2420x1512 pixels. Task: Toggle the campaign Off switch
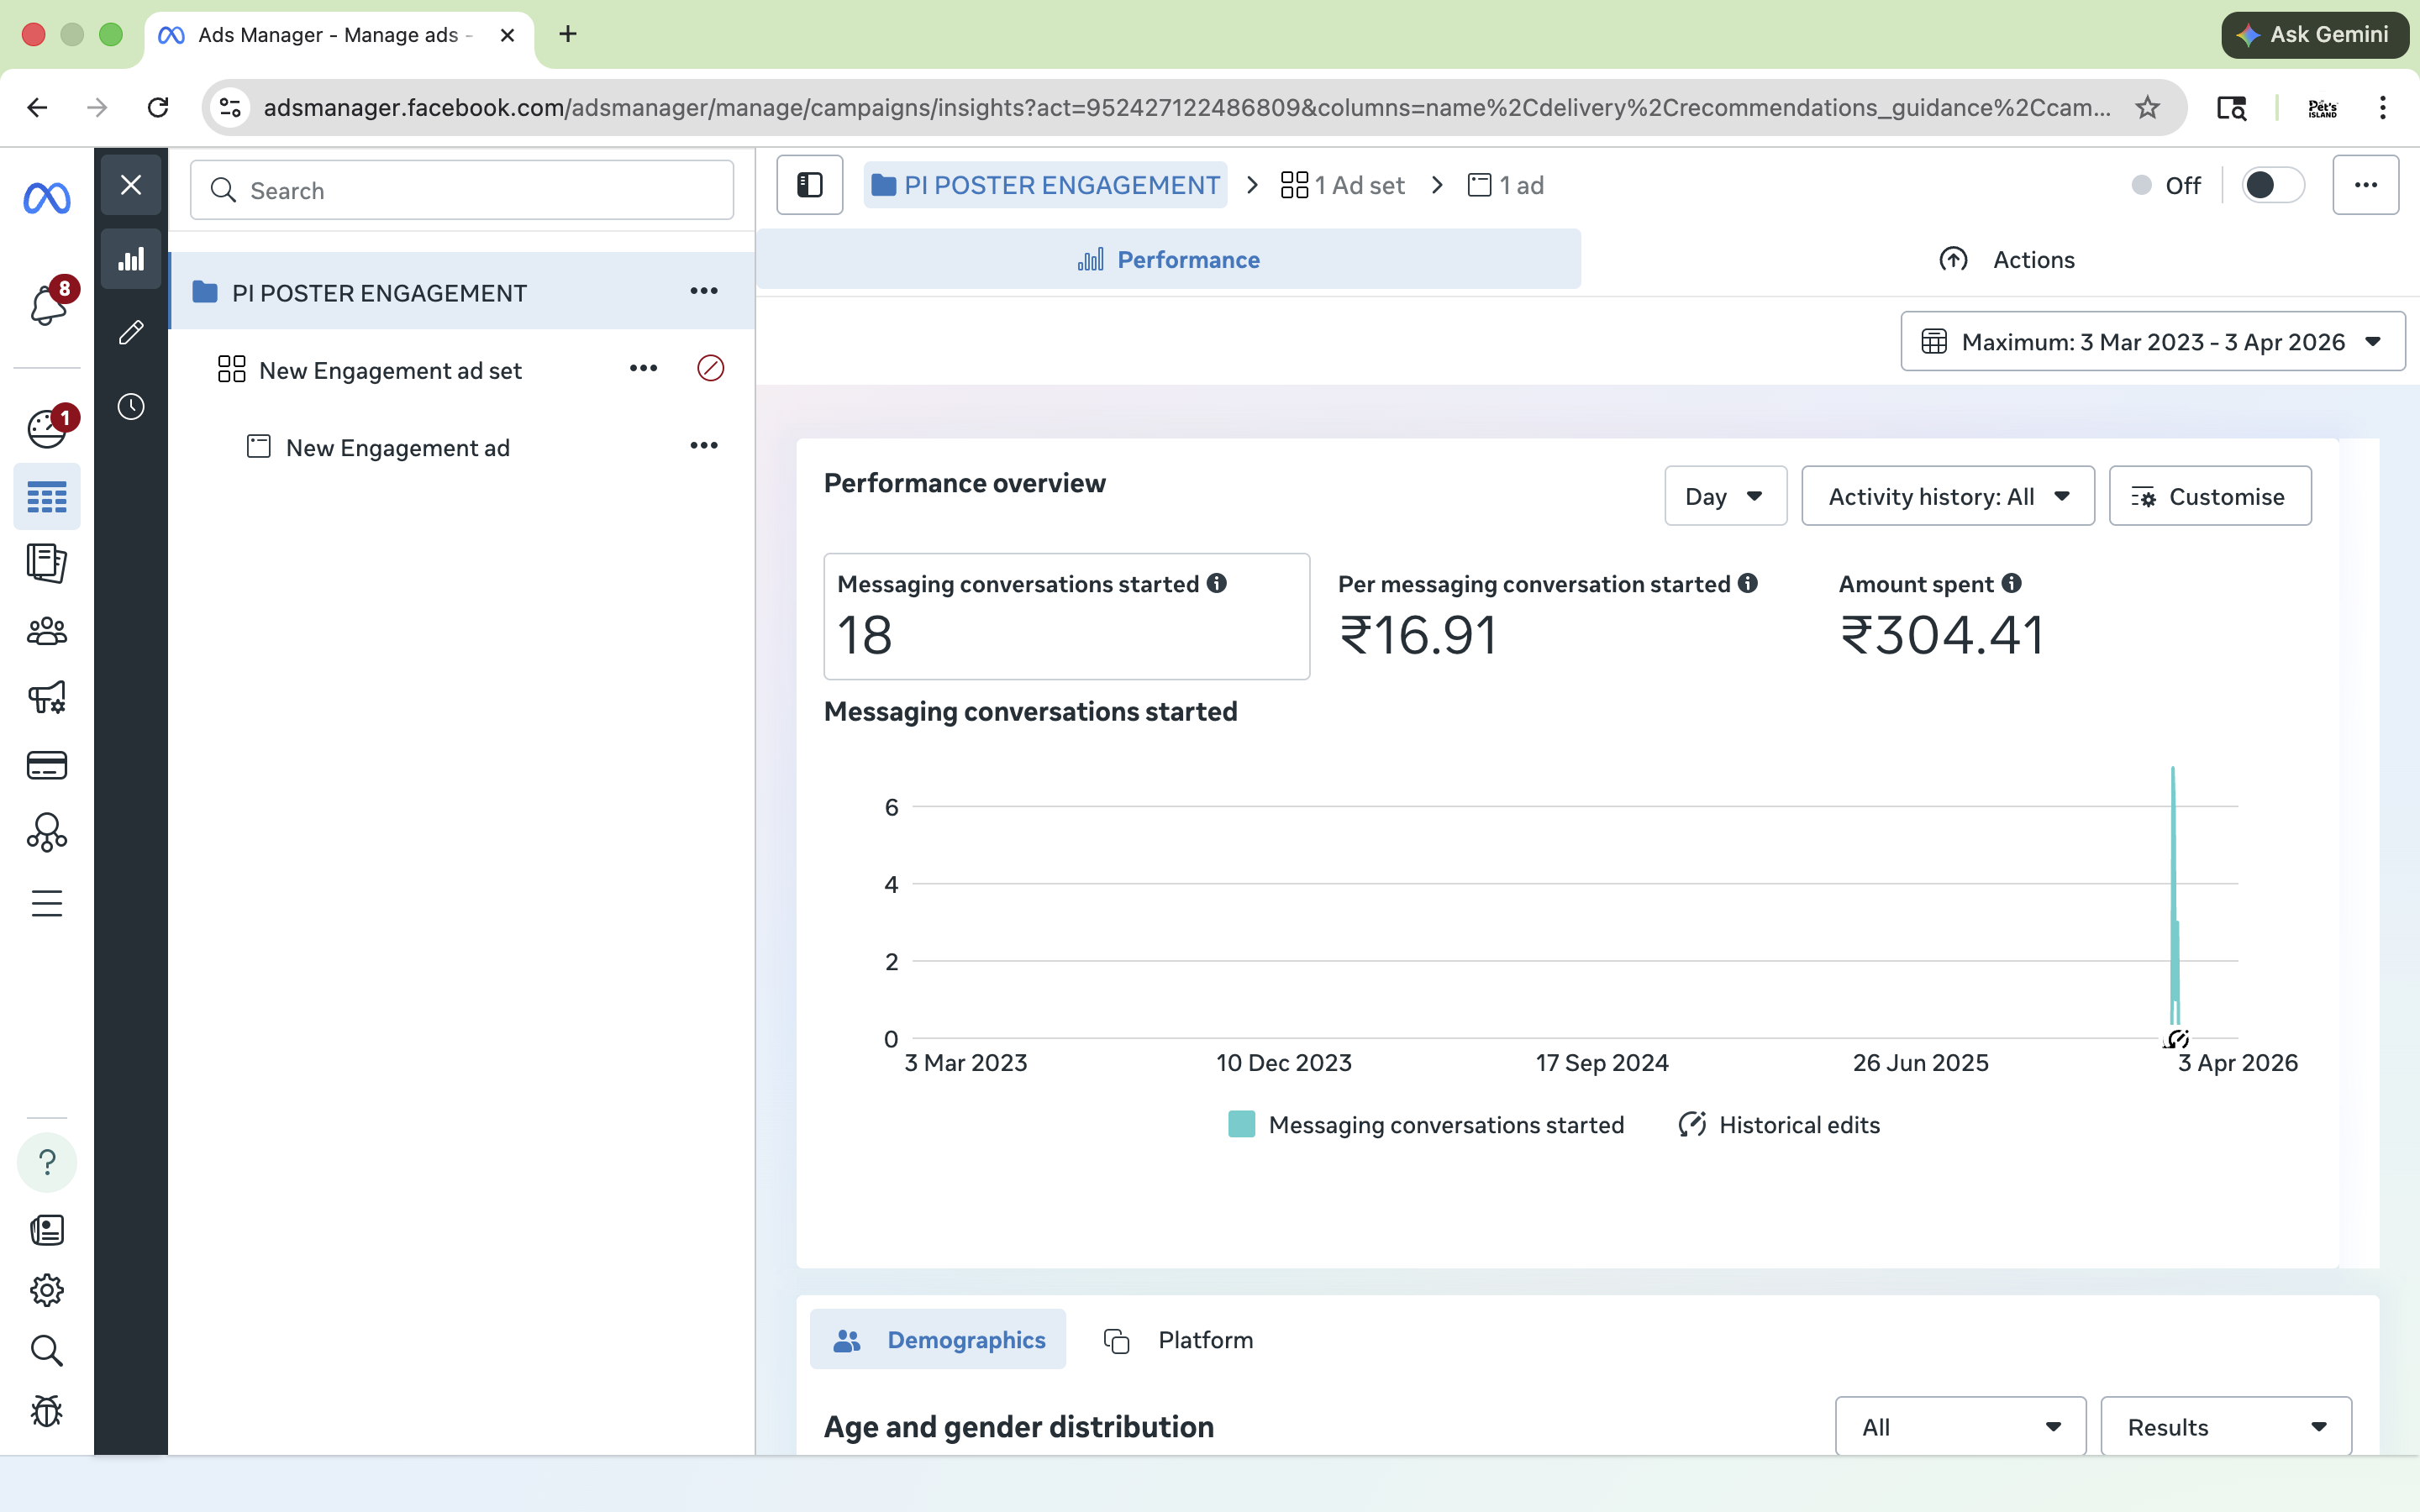(2271, 185)
